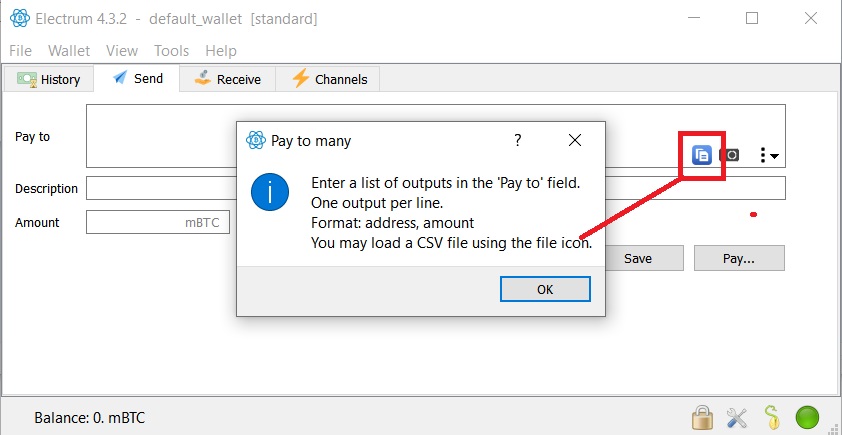The height and width of the screenshot is (435, 842).
Task: Expand the three-dots options dropdown
Action: 769,156
